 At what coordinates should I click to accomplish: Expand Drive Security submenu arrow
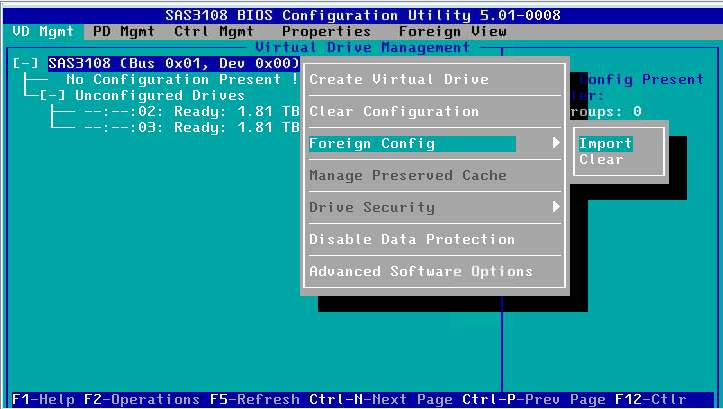(556, 207)
